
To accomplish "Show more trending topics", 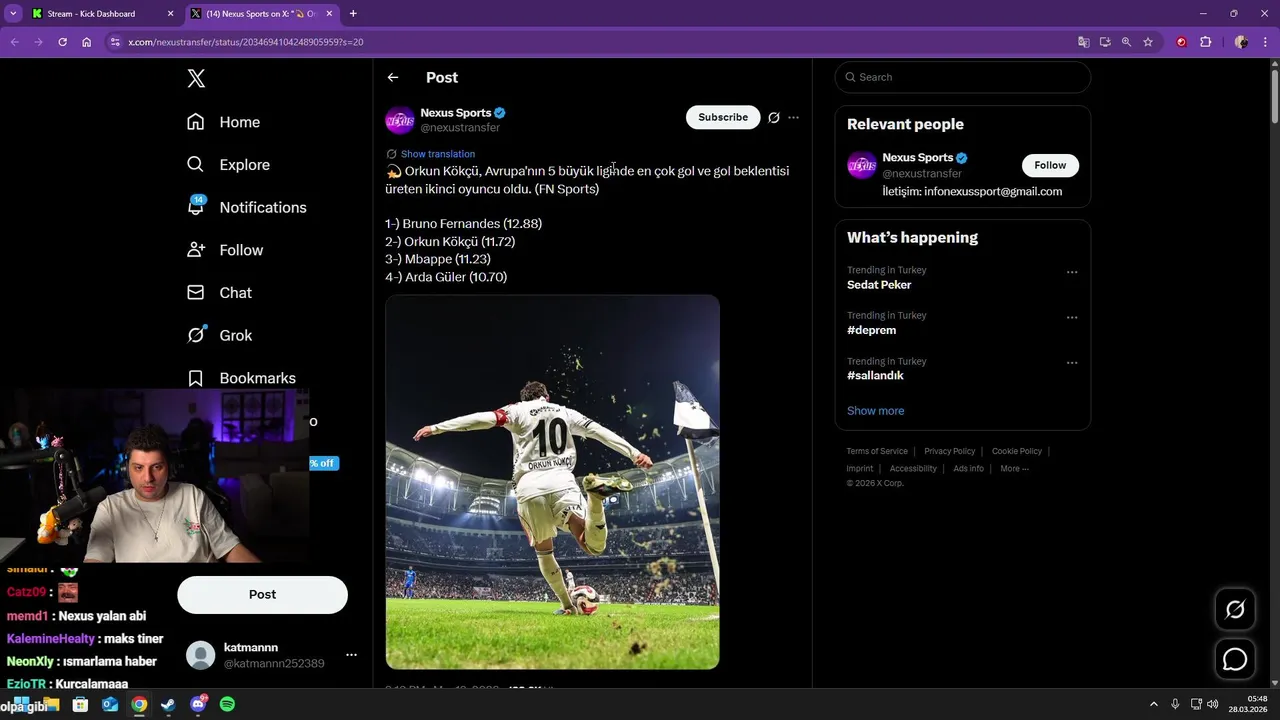I will [875, 411].
